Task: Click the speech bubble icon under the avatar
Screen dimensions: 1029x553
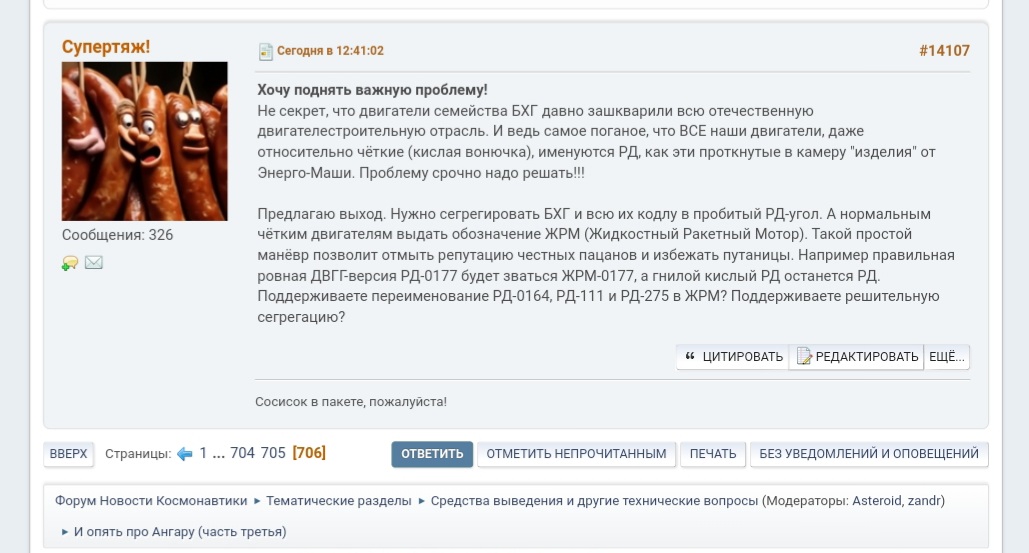Action: [70, 262]
